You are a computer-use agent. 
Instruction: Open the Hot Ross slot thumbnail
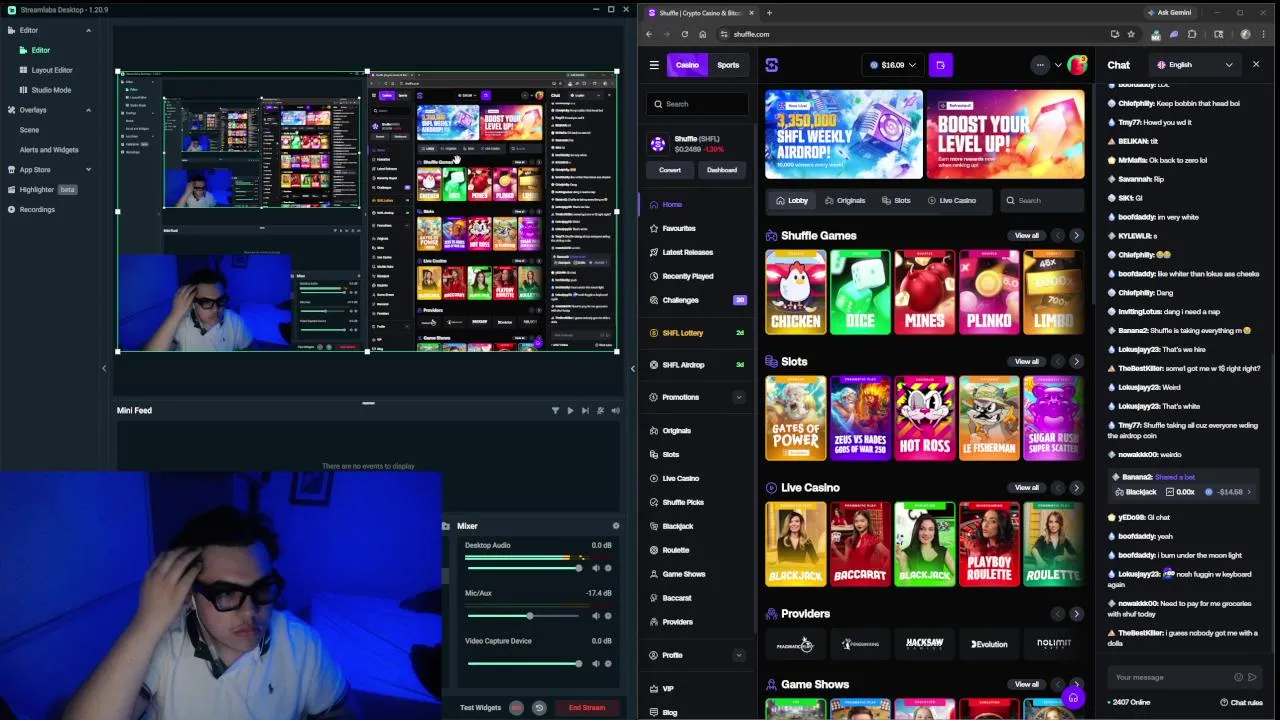click(925, 418)
